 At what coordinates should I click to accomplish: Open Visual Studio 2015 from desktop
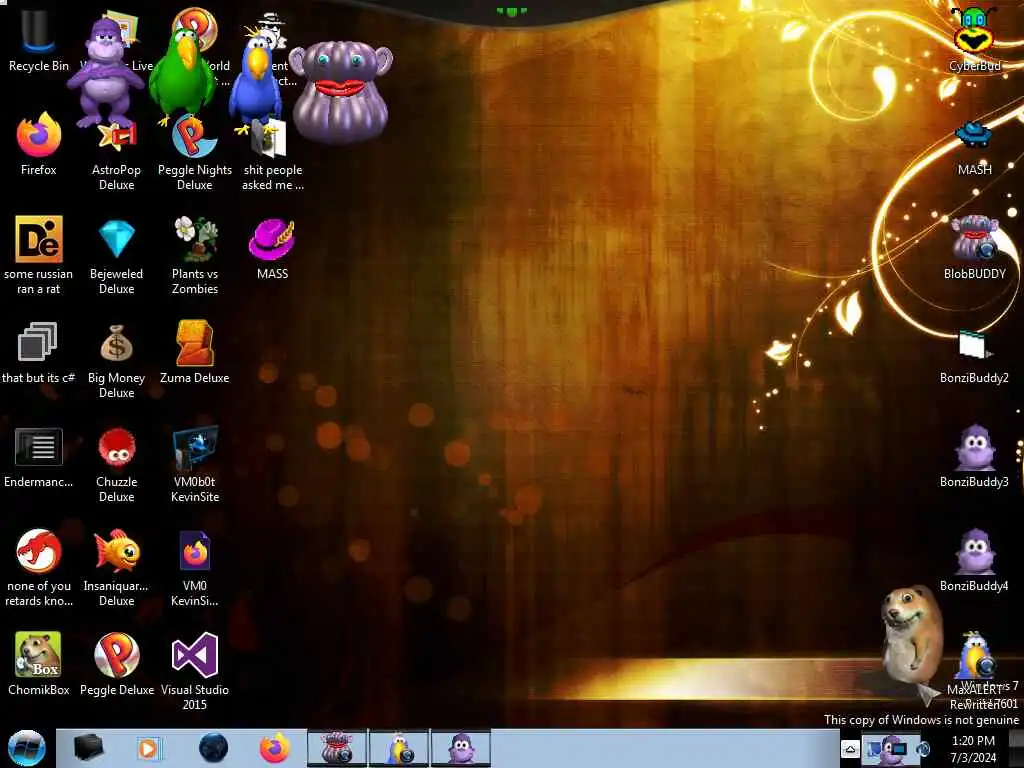coord(195,671)
